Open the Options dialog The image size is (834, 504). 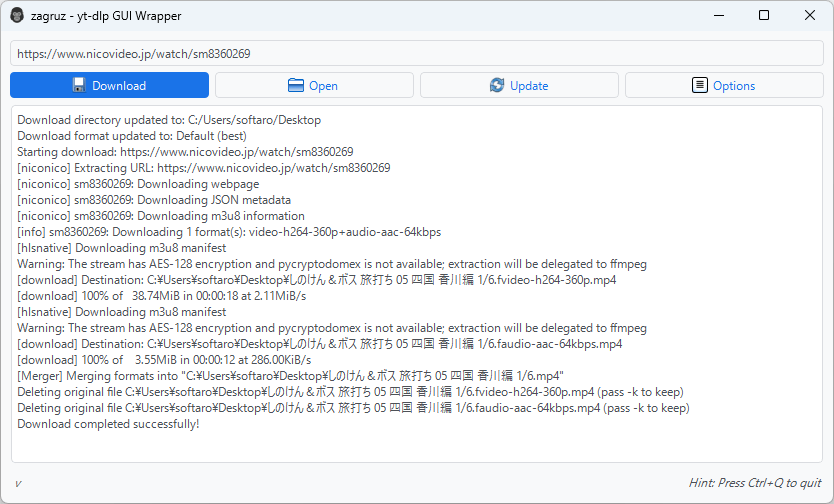724,85
